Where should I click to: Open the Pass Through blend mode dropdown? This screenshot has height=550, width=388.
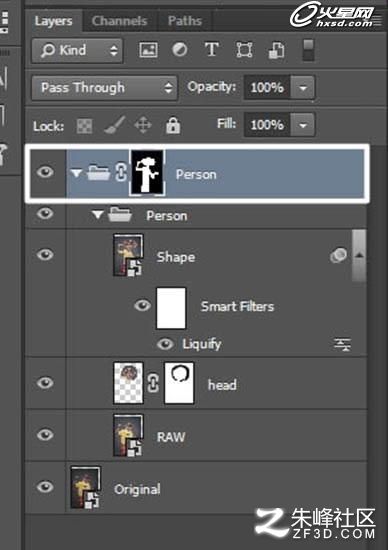click(104, 88)
